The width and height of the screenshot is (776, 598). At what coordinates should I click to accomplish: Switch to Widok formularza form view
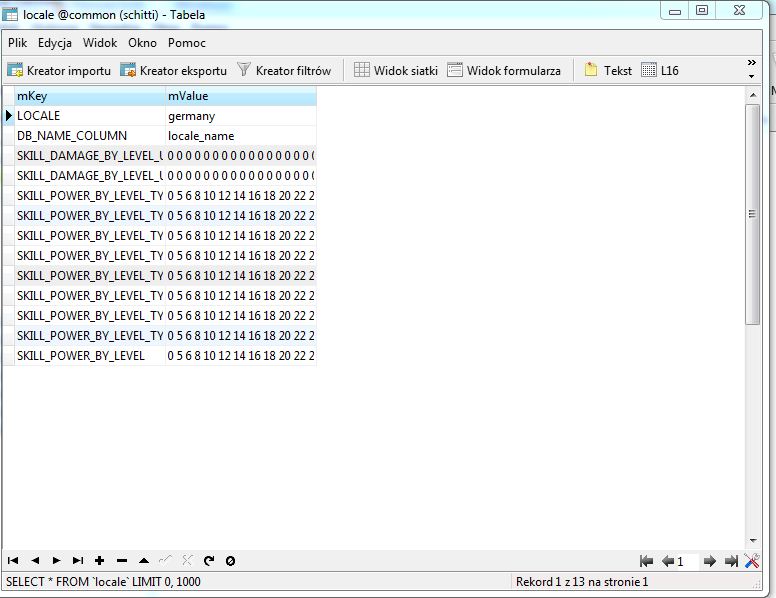click(504, 70)
